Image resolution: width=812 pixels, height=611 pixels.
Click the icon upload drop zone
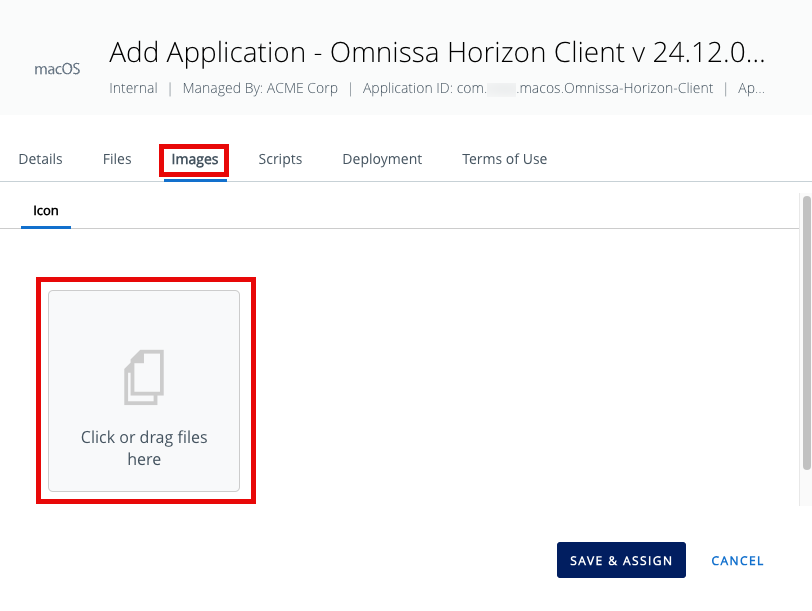pos(144,390)
